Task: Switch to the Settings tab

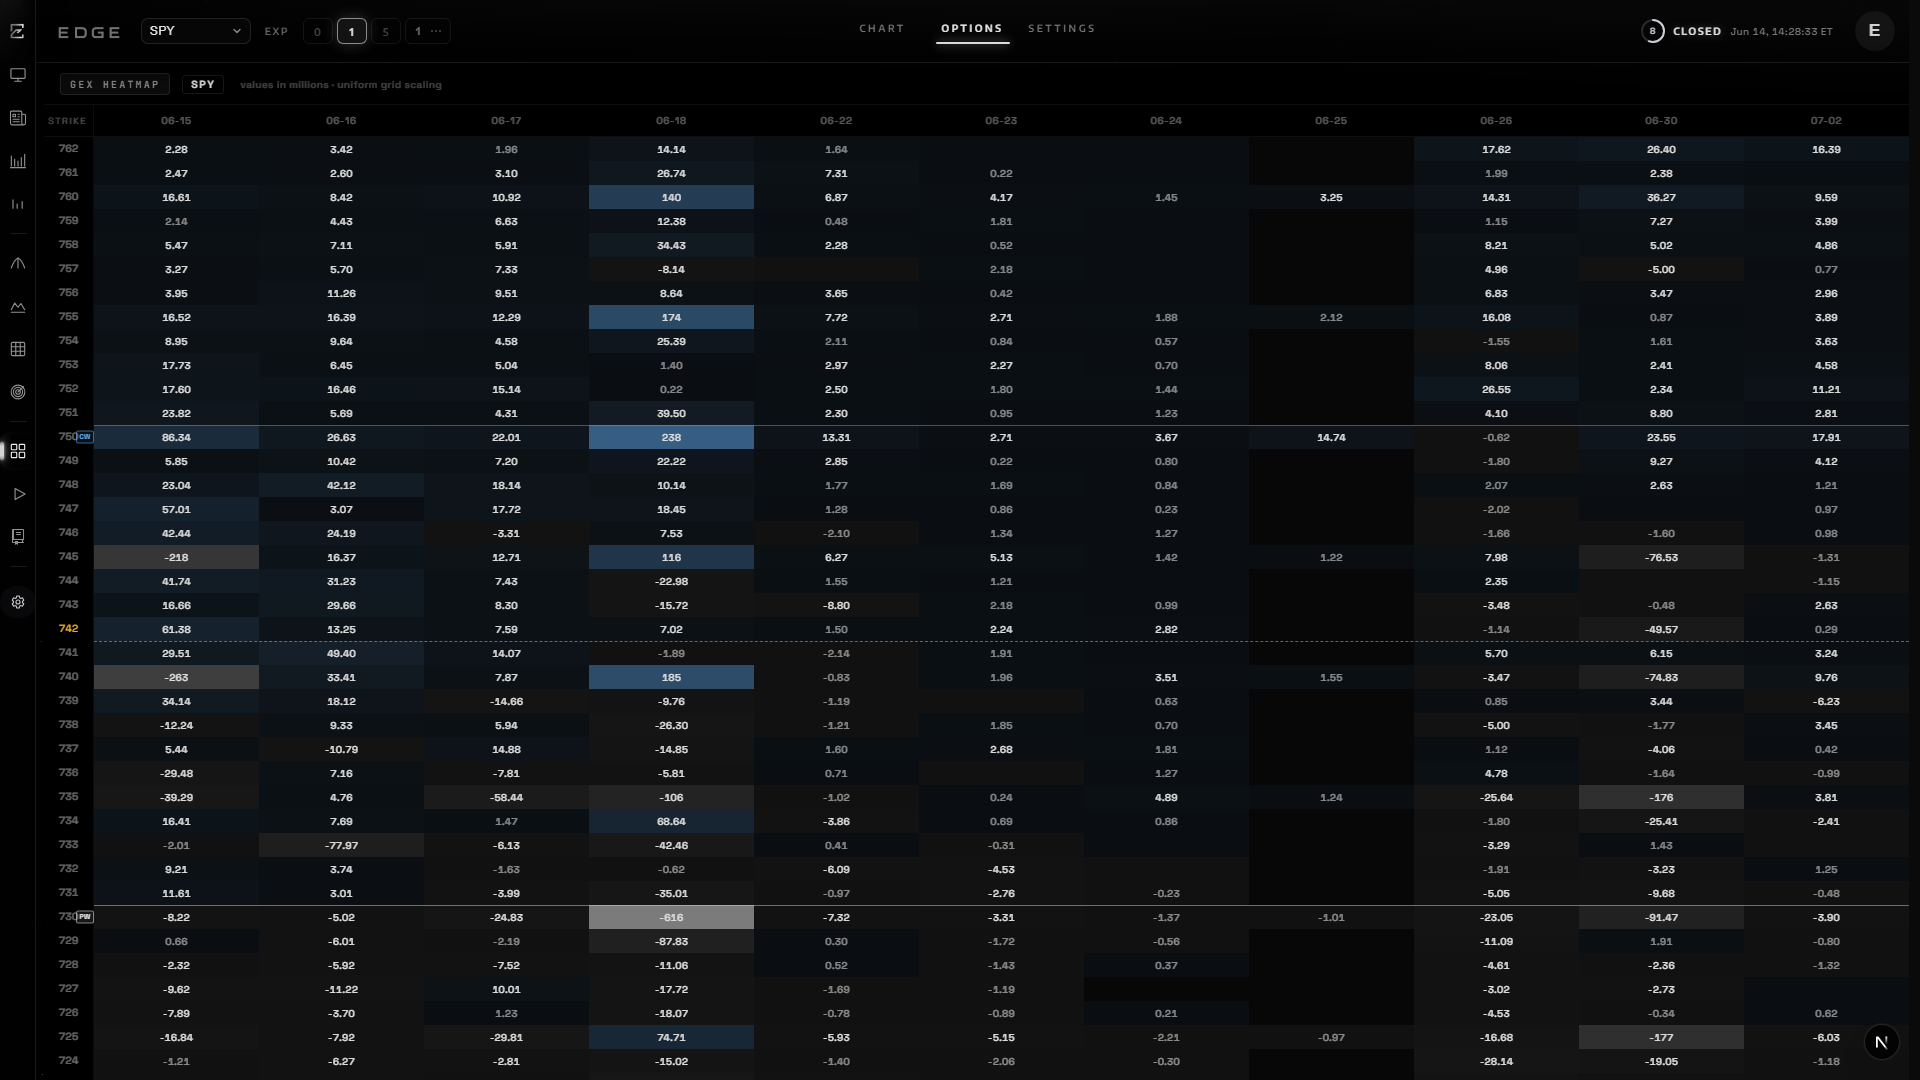Action: (x=1061, y=28)
